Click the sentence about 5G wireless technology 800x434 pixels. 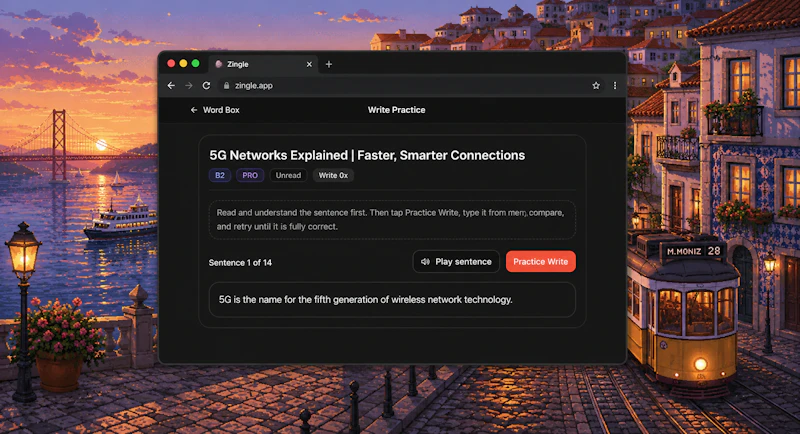[x=392, y=300]
